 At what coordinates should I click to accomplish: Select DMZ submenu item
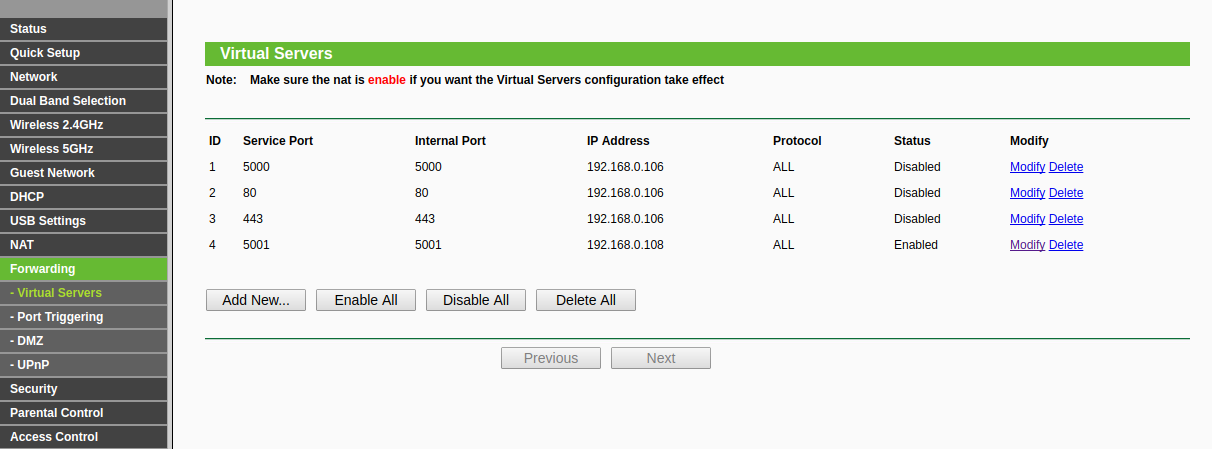[84, 341]
